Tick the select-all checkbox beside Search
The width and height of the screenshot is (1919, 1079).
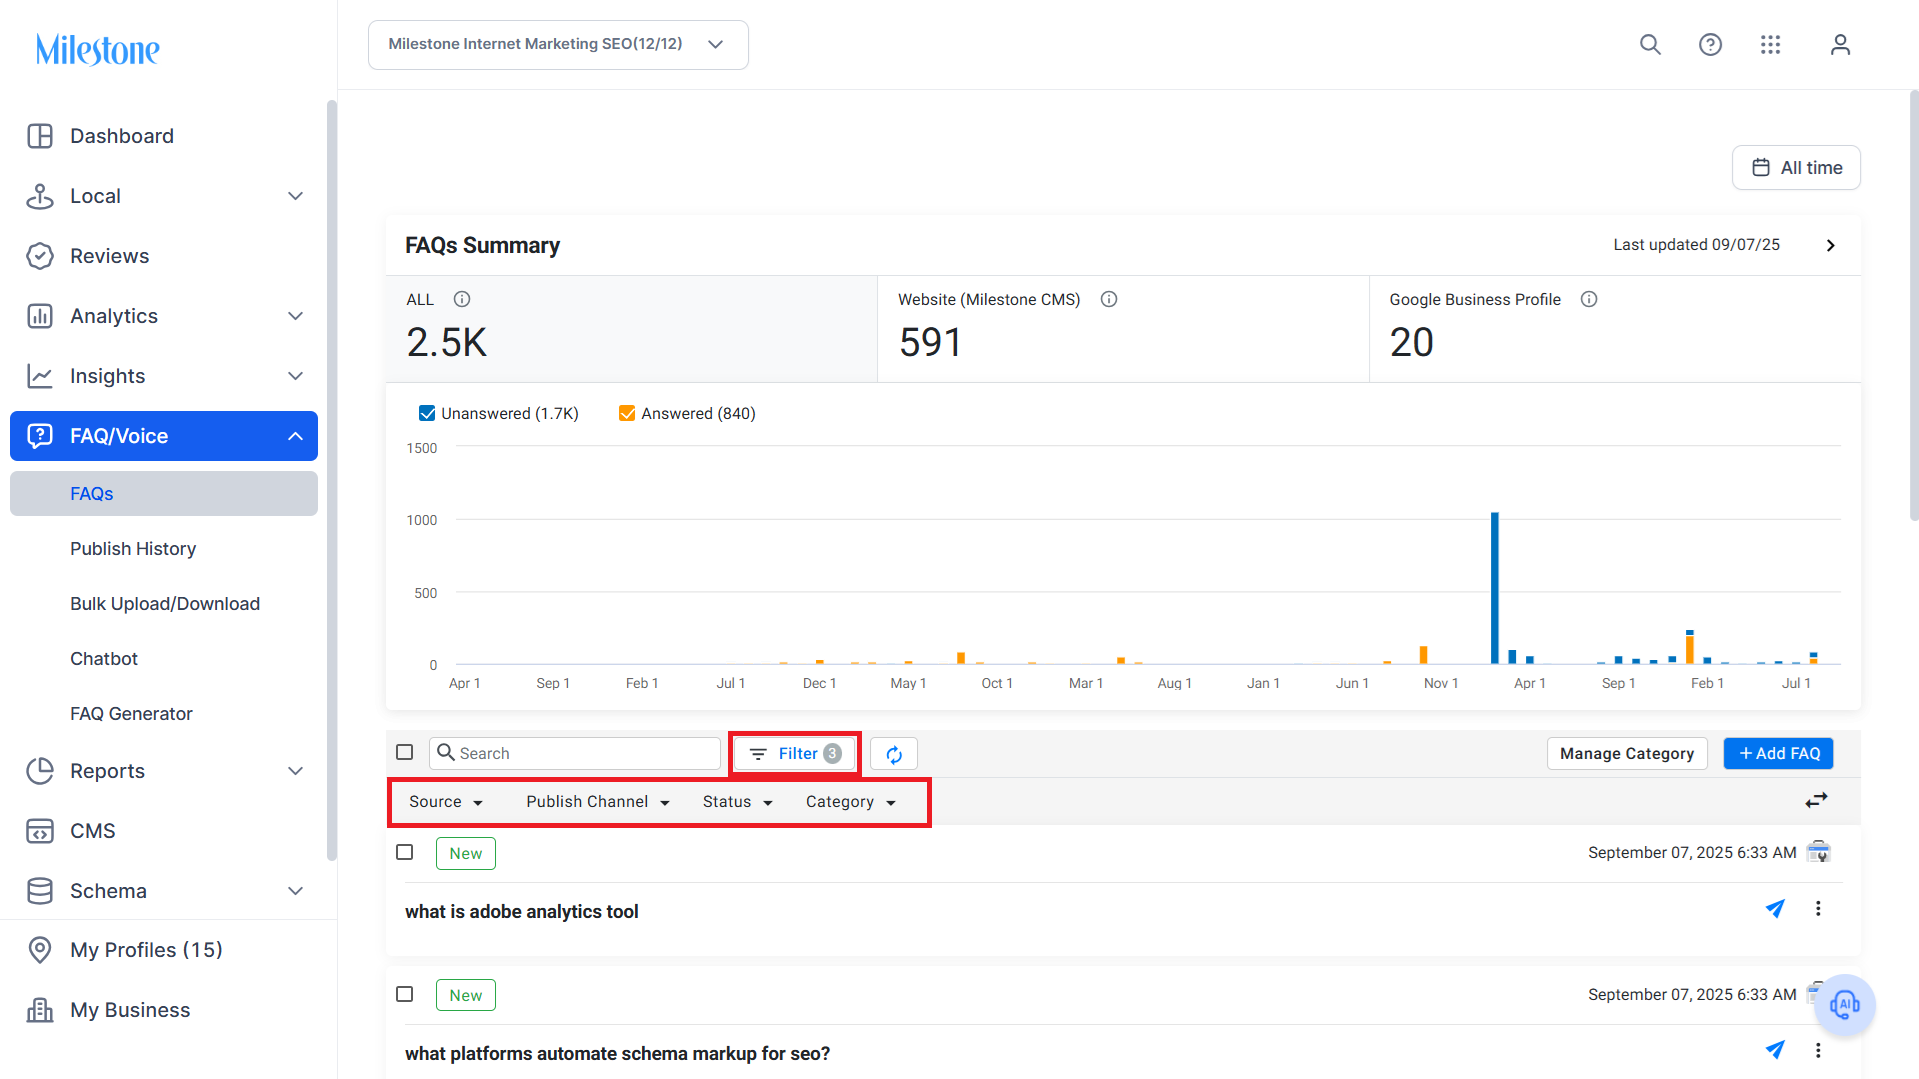pyautogui.click(x=405, y=752)
